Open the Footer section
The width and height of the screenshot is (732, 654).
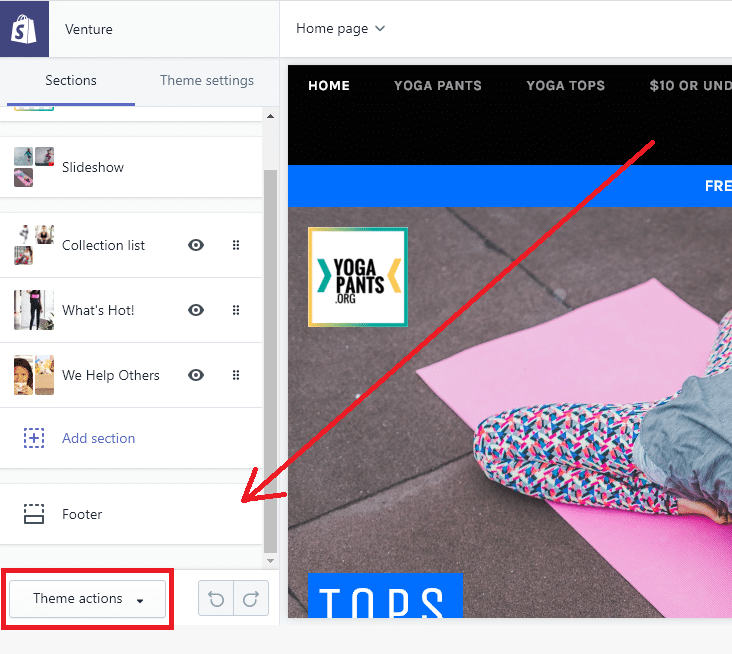pos(131,514)
